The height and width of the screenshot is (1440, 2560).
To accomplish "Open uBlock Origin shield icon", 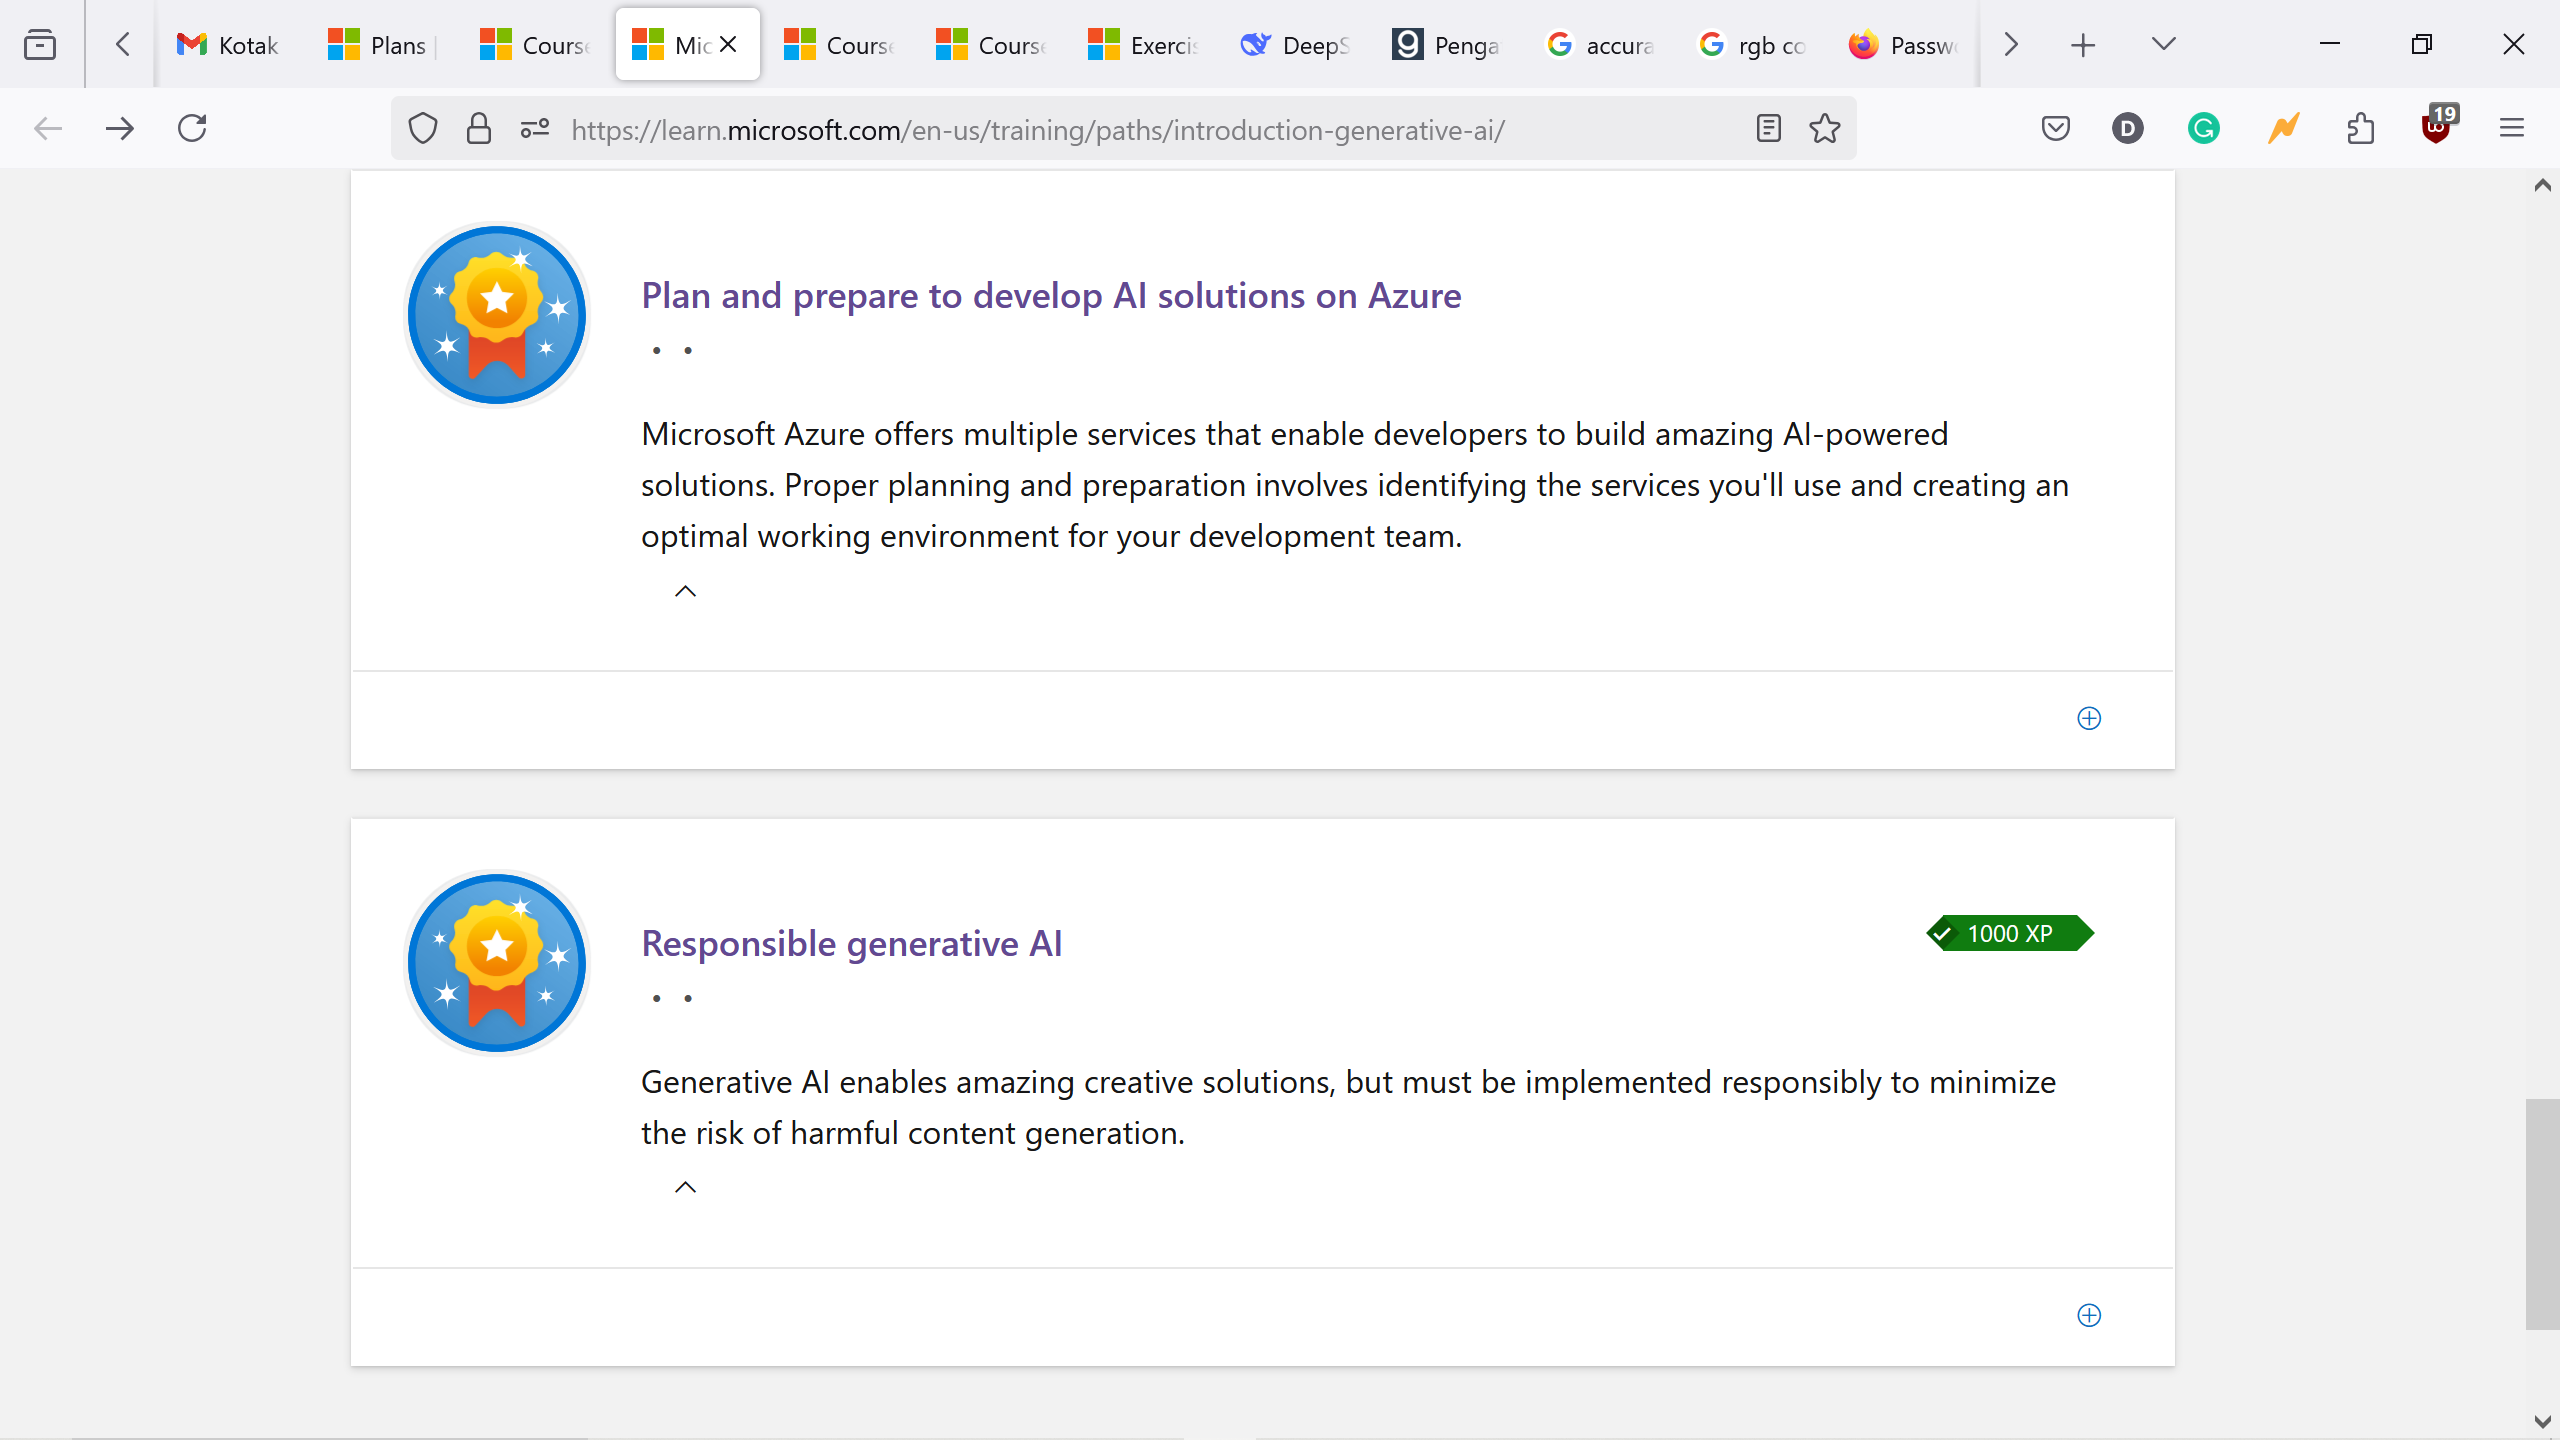I will click(x=2438, y=127).
